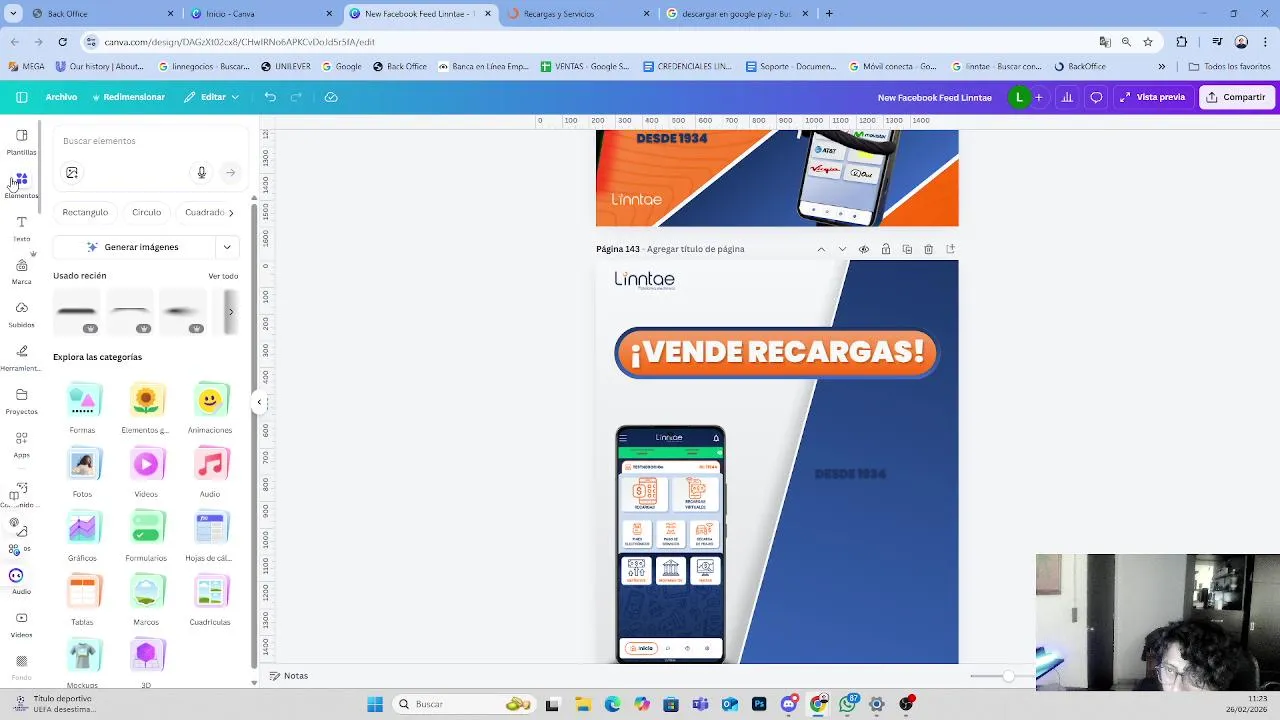Click Agregar título de página field
The height and width of the screenshot is (720, 1280).
pyautogui.click(x=695, y=249)
